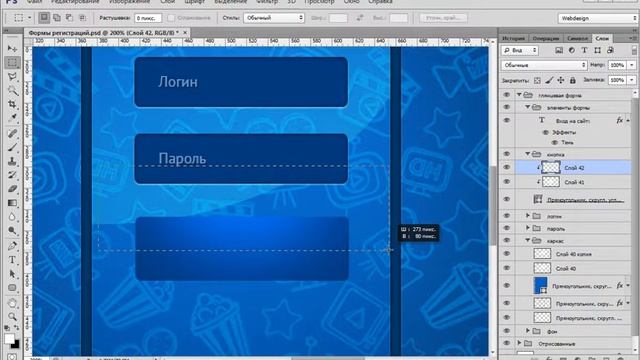Expand the Отрисованные group
Screen dimensions: 640x360
[519, 343]
